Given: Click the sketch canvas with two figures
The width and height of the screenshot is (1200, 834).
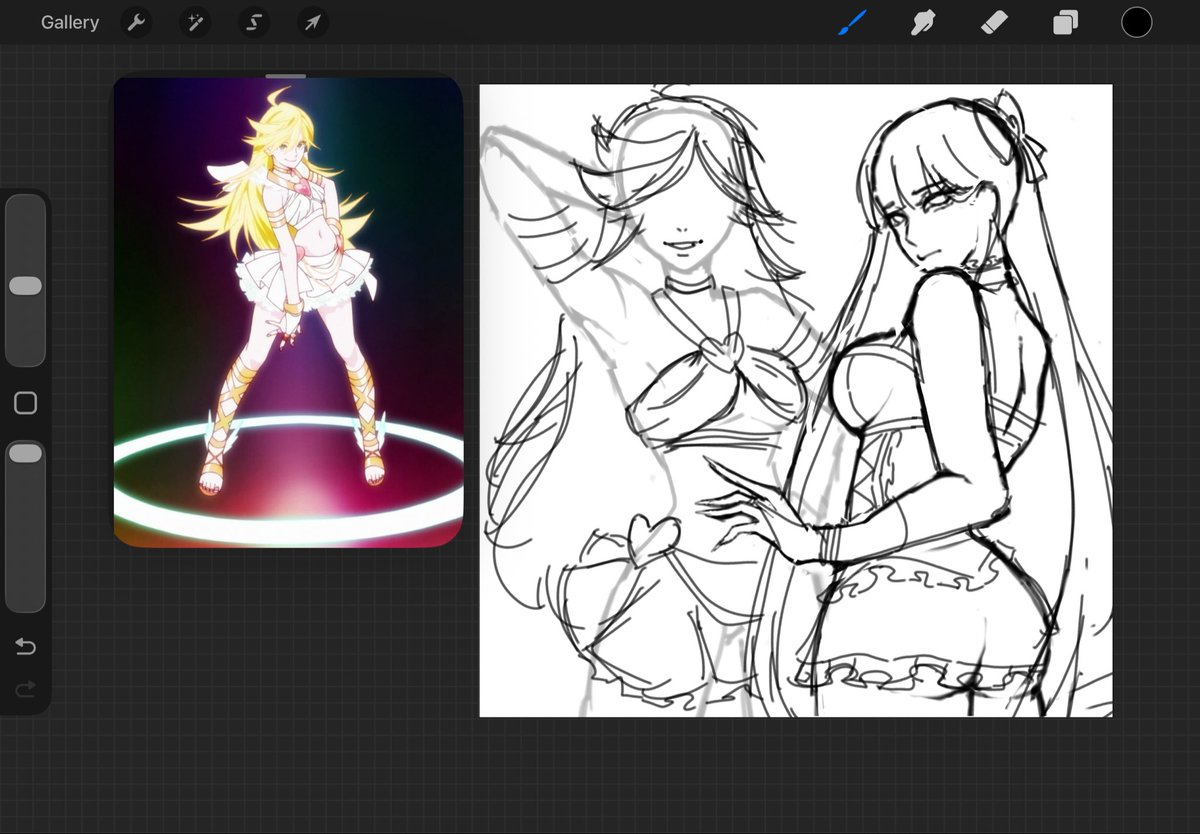Looking at the screenshot, I should pyautogui.click(x=796, y=400).
